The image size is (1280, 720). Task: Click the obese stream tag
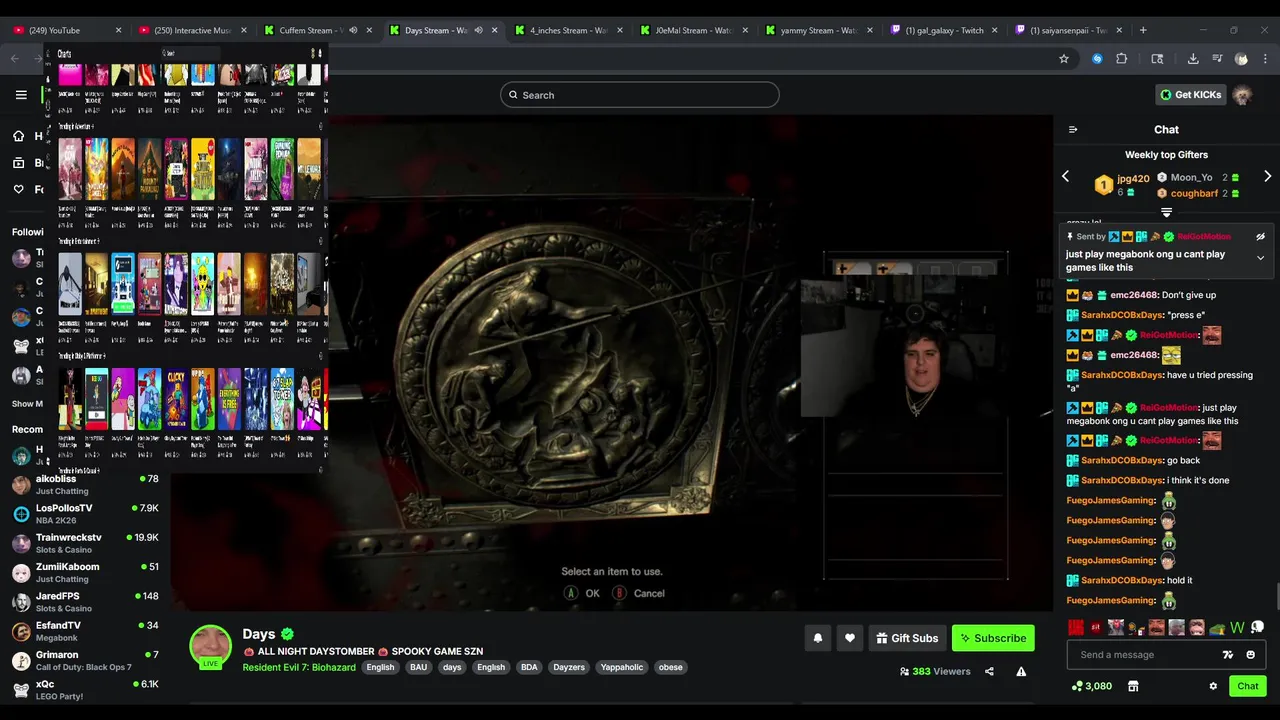[670, 667]
